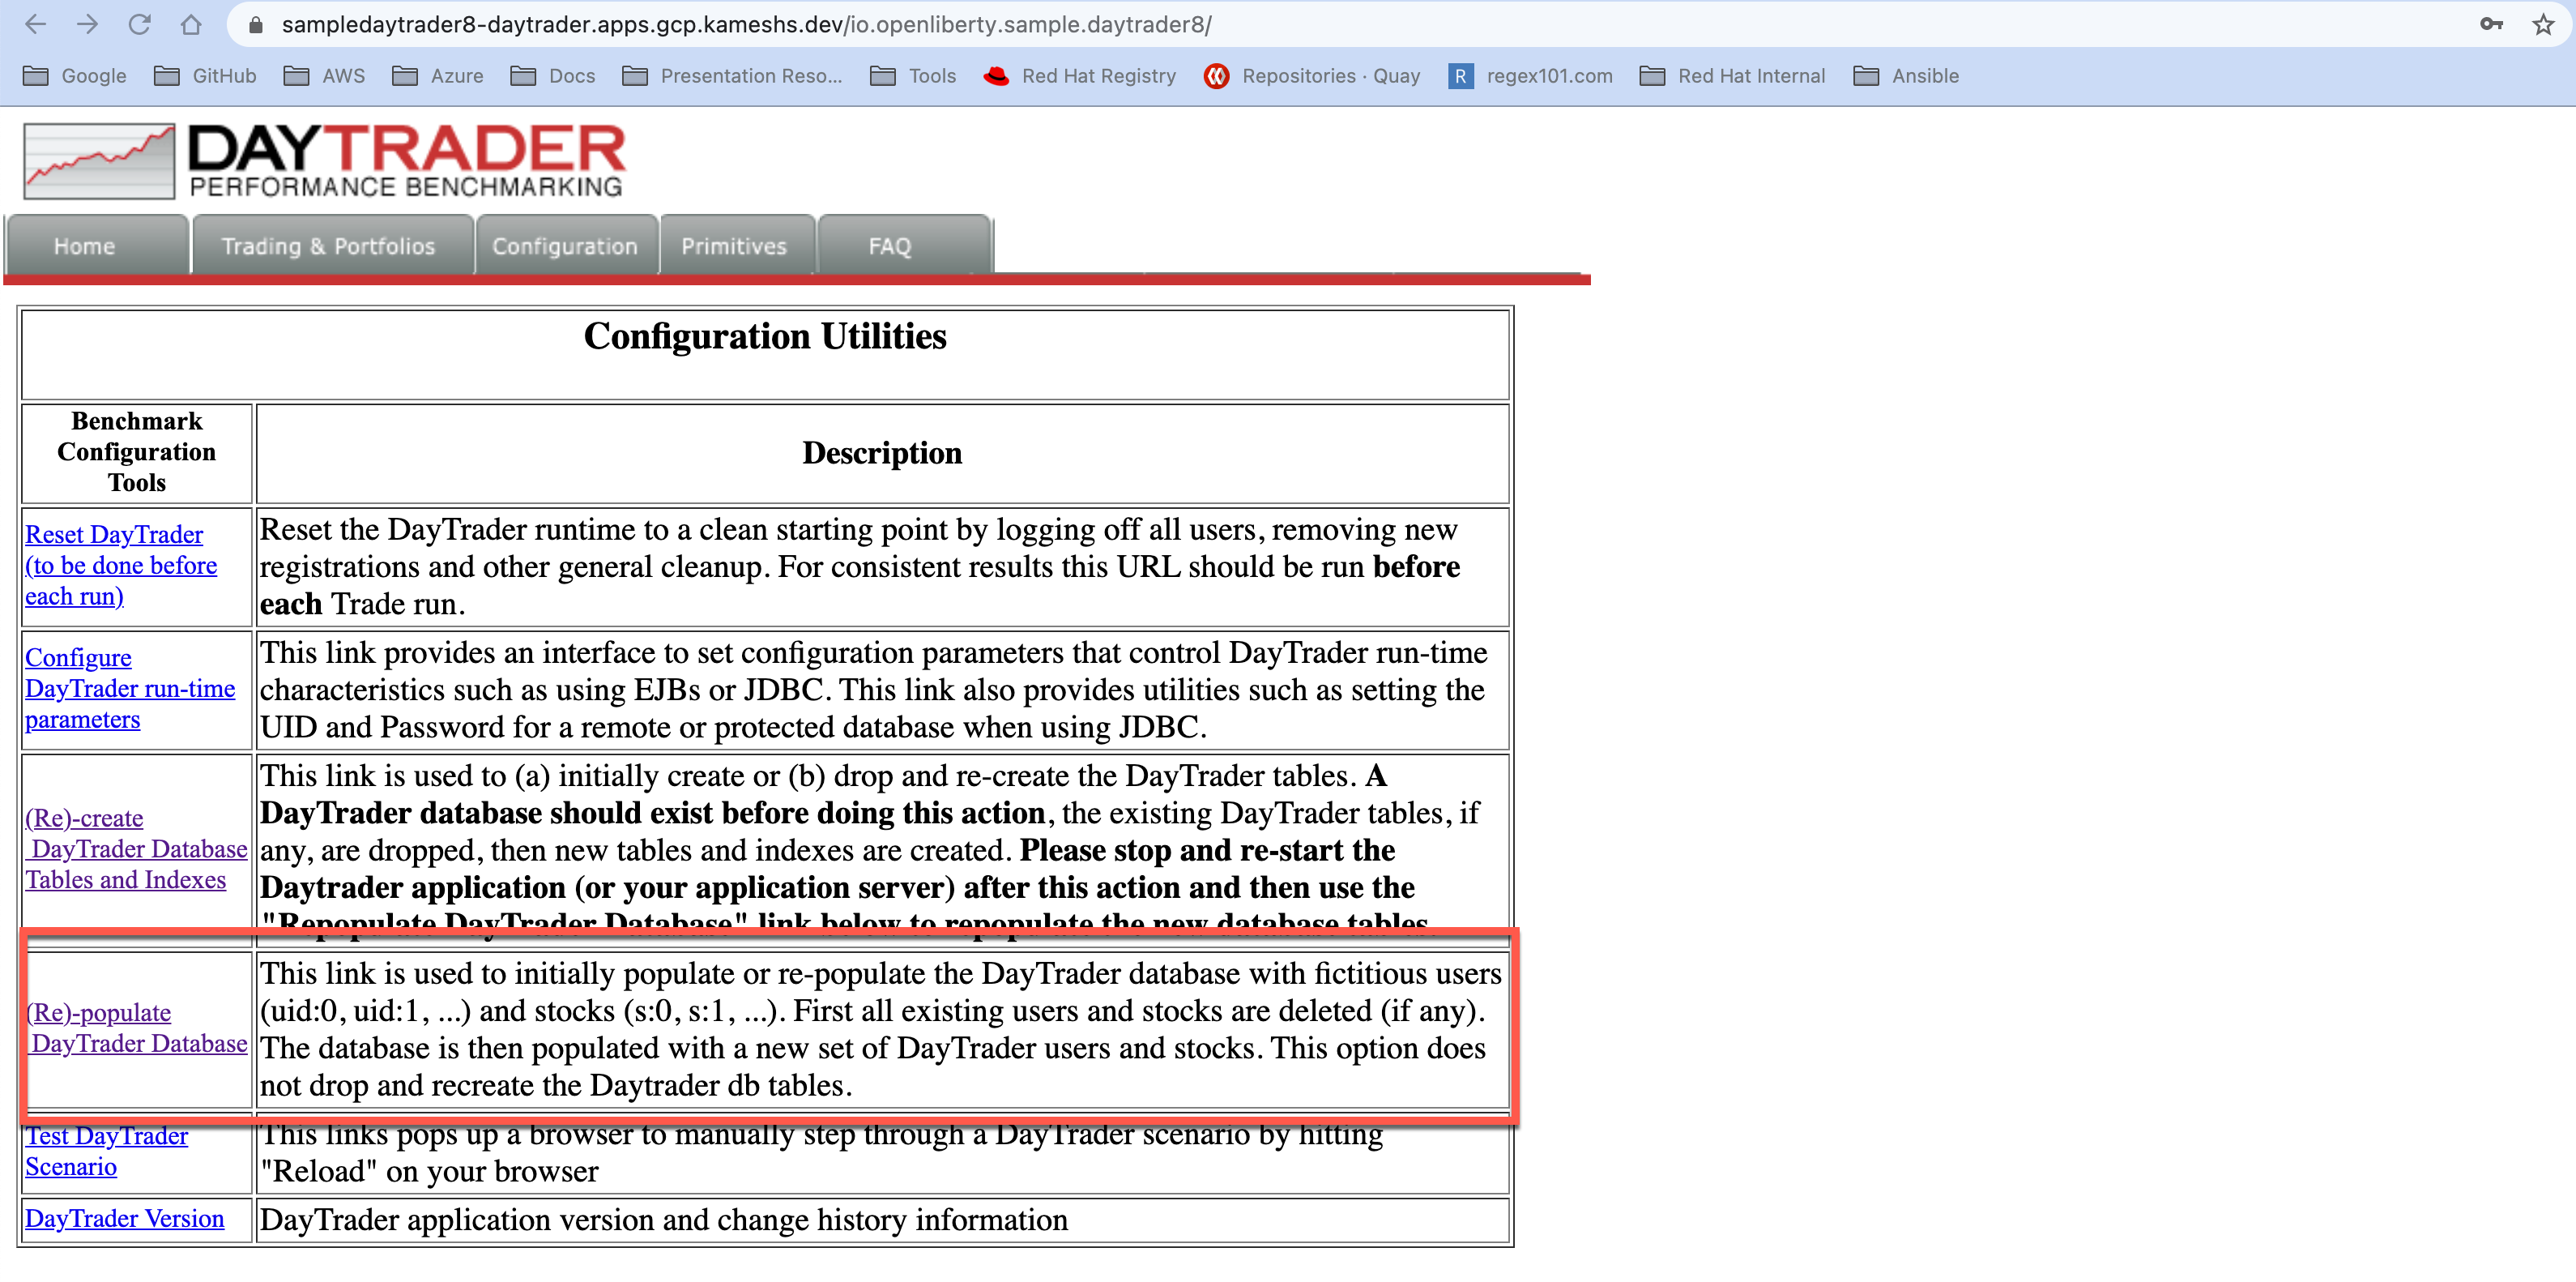The width and height of the screenshot is (2576, 1282).
Task: Click 'DayTrader application version and change history information'
Action: point(664,1220)
